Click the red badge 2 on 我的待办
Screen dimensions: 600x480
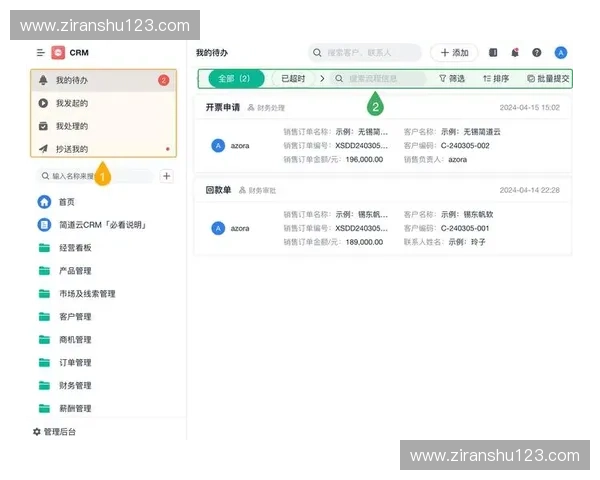pyautogui.click(x=164, y=80)
